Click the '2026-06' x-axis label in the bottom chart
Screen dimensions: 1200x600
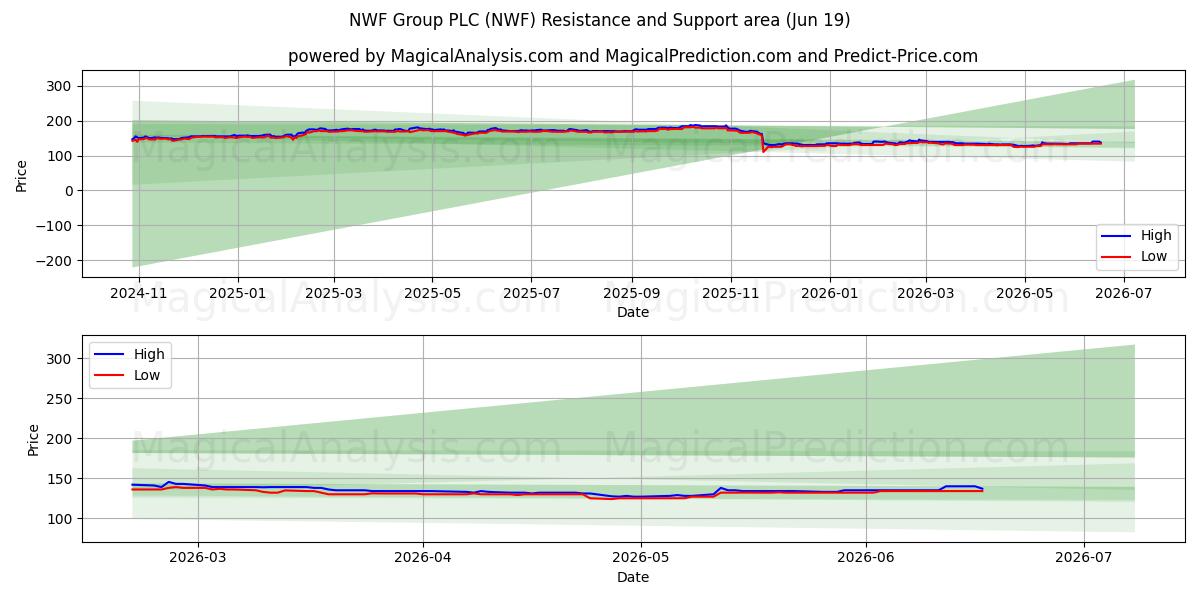point(865,558)
